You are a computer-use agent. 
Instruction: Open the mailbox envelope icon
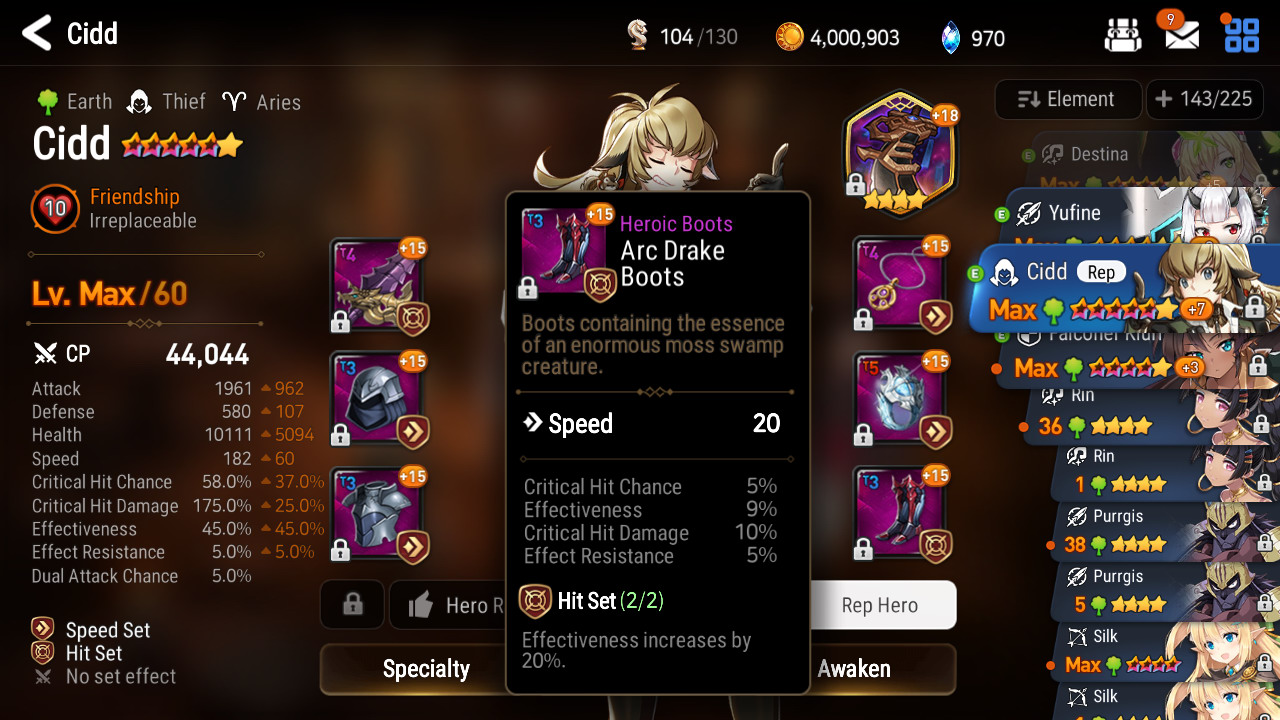coord(1181,34)
